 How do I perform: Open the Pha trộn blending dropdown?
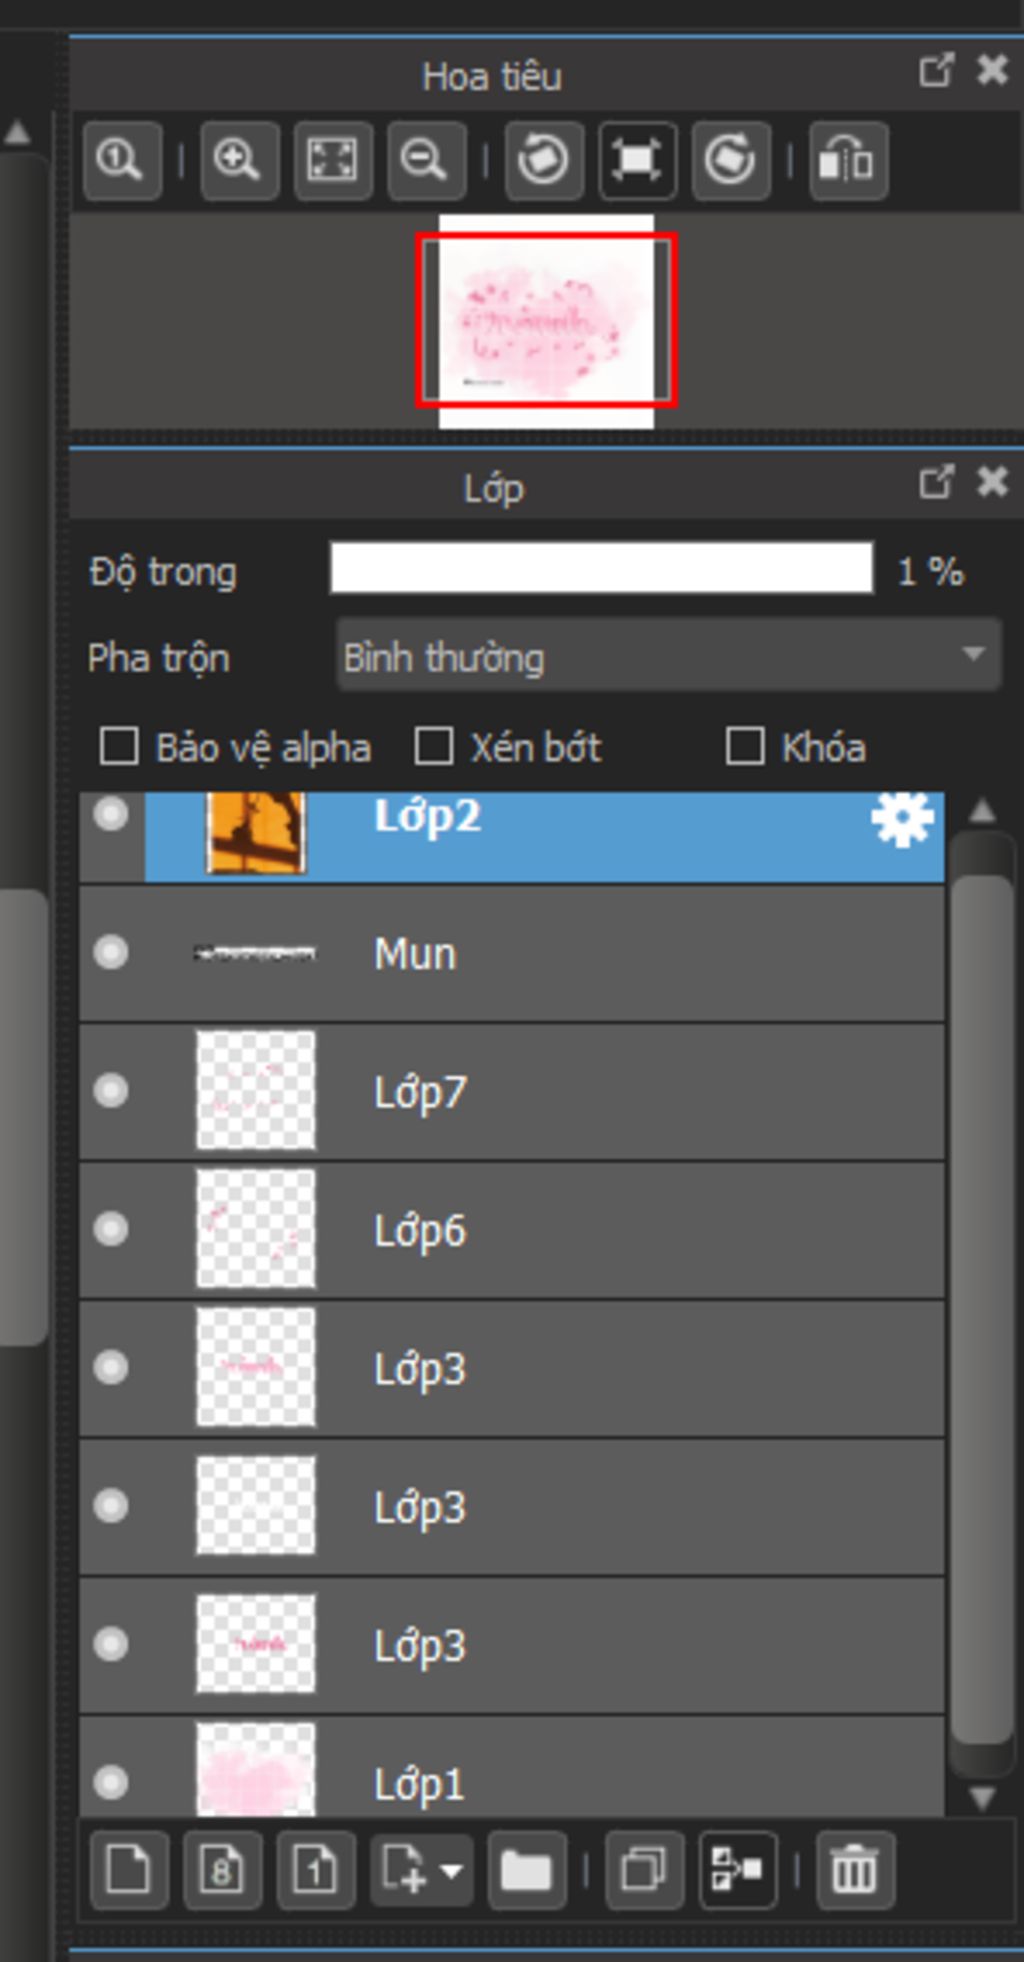[668, 656]
